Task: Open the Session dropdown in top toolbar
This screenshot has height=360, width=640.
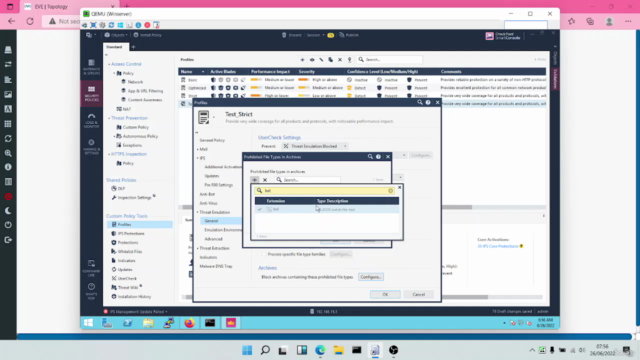Action: click(315, 35)
